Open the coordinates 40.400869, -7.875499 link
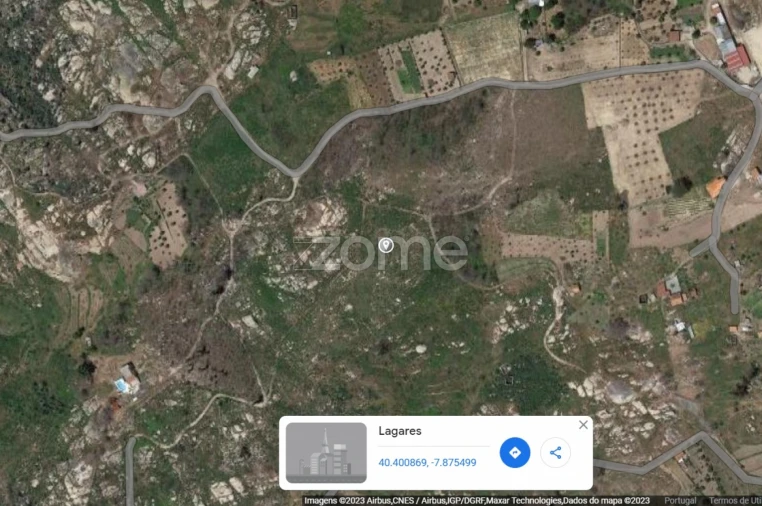The width and height of the screenshot is (762, 506). tap(427, 462)
